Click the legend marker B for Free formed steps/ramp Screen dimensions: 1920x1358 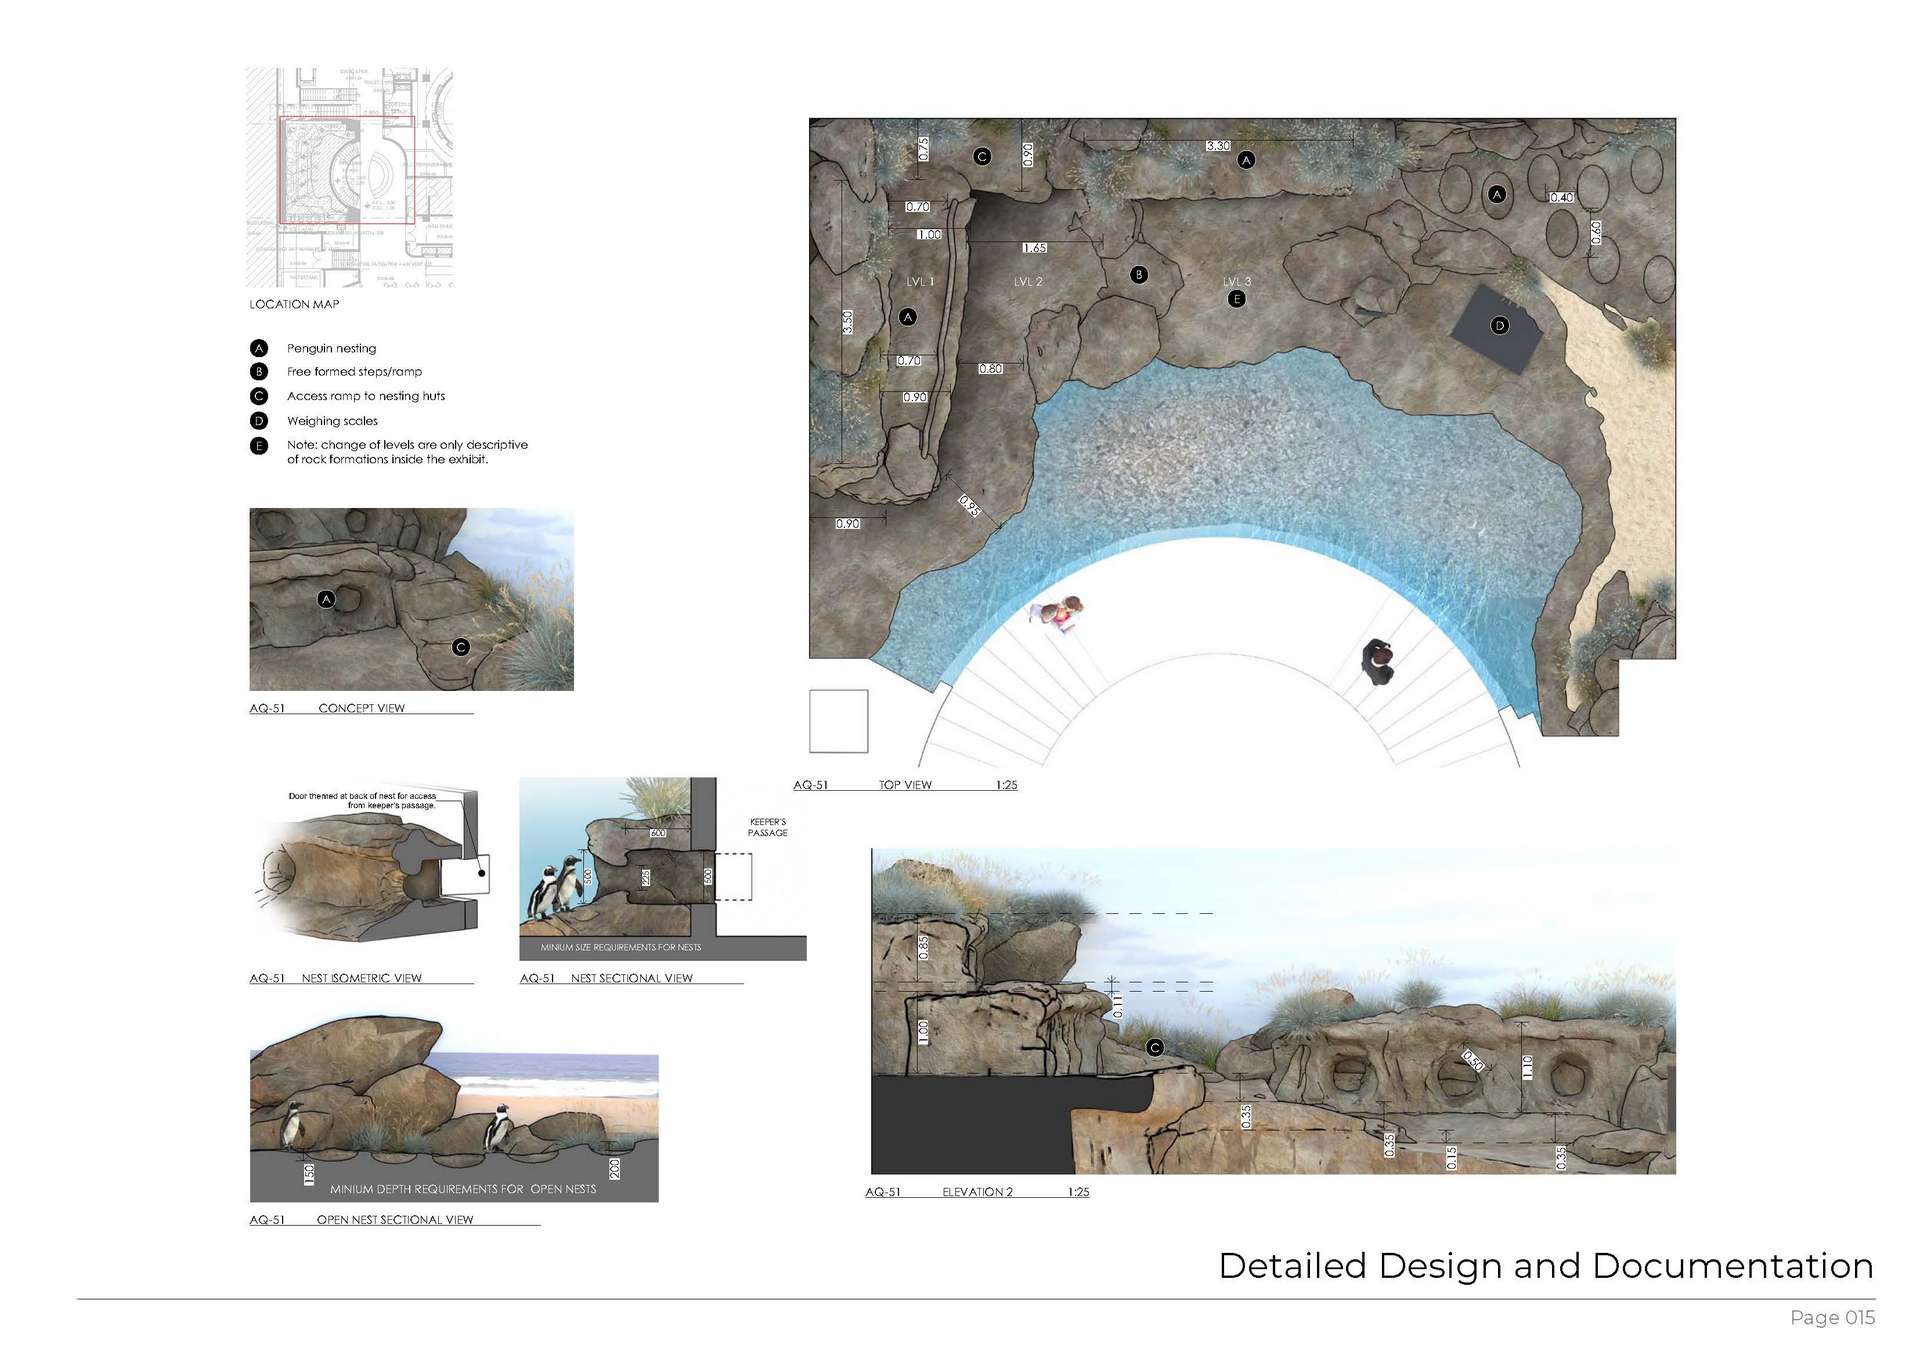click(x=259, y=371)
